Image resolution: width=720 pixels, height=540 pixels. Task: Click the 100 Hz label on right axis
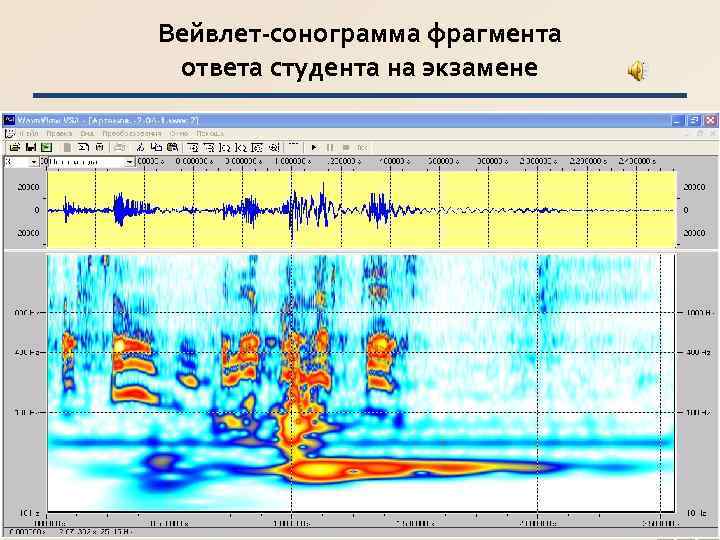pos(698,412)
